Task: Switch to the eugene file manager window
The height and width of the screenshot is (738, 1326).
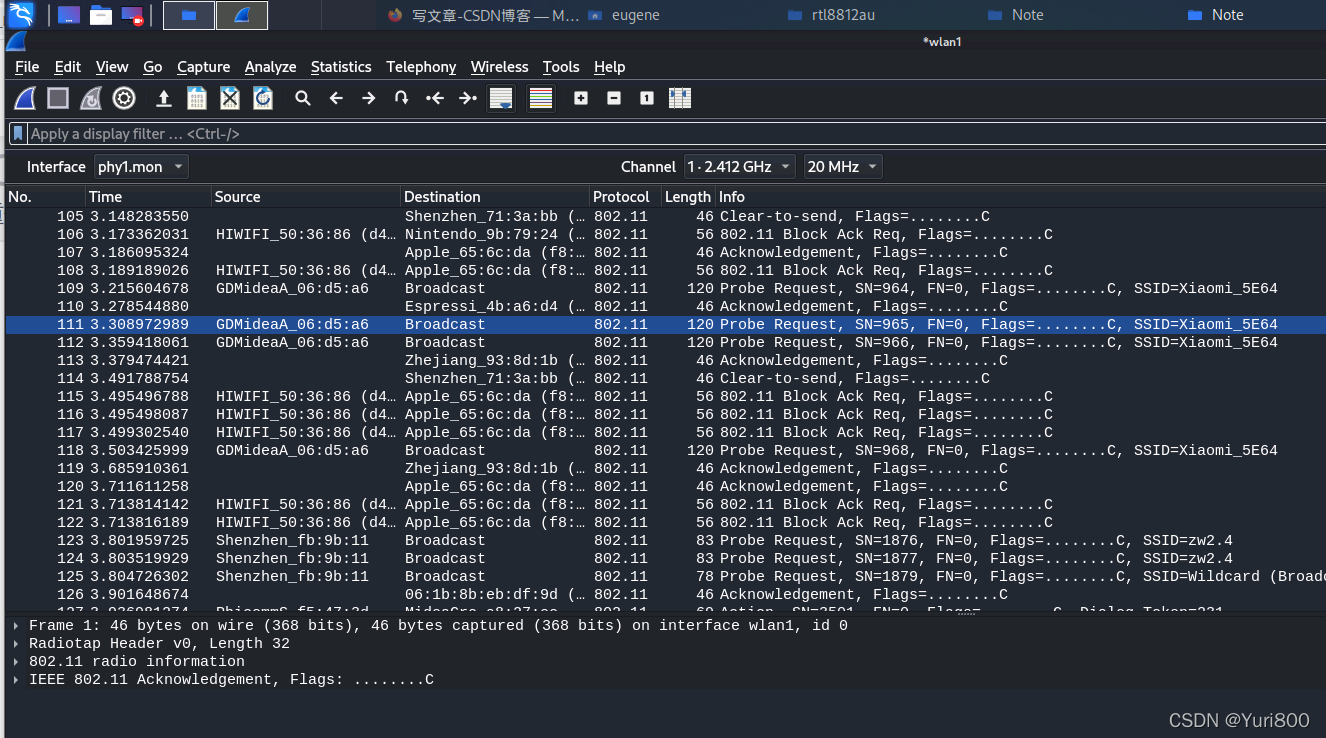Action: point(623,15)
